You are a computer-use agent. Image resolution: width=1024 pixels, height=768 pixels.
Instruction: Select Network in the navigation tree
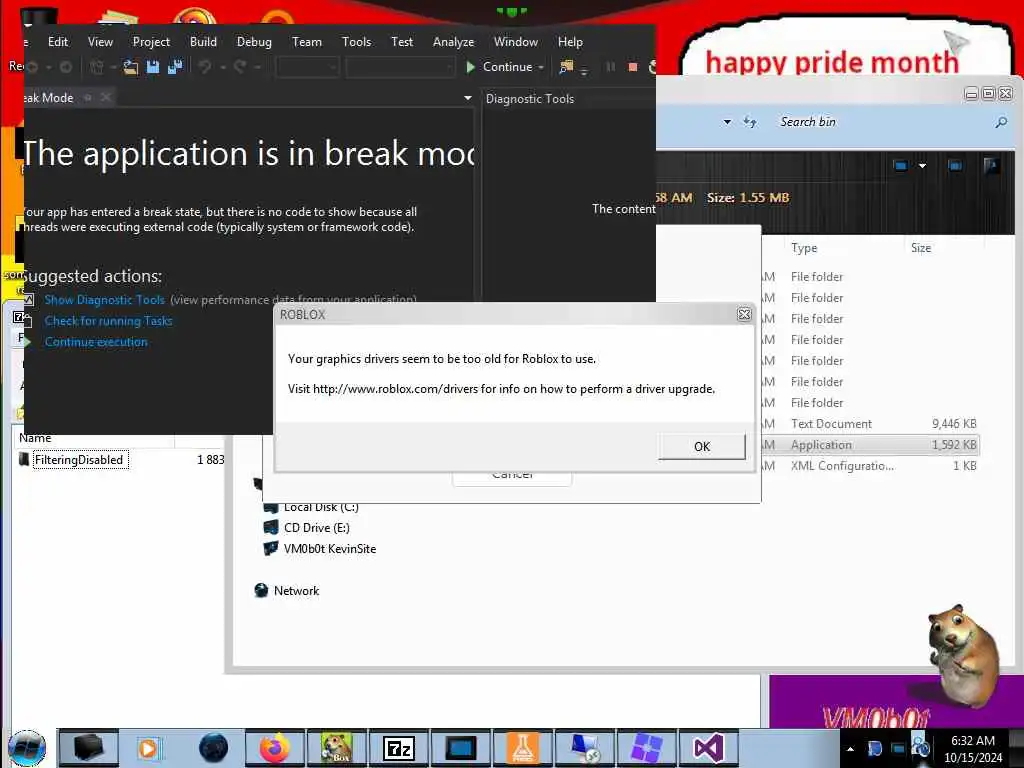tap(287, 590)
